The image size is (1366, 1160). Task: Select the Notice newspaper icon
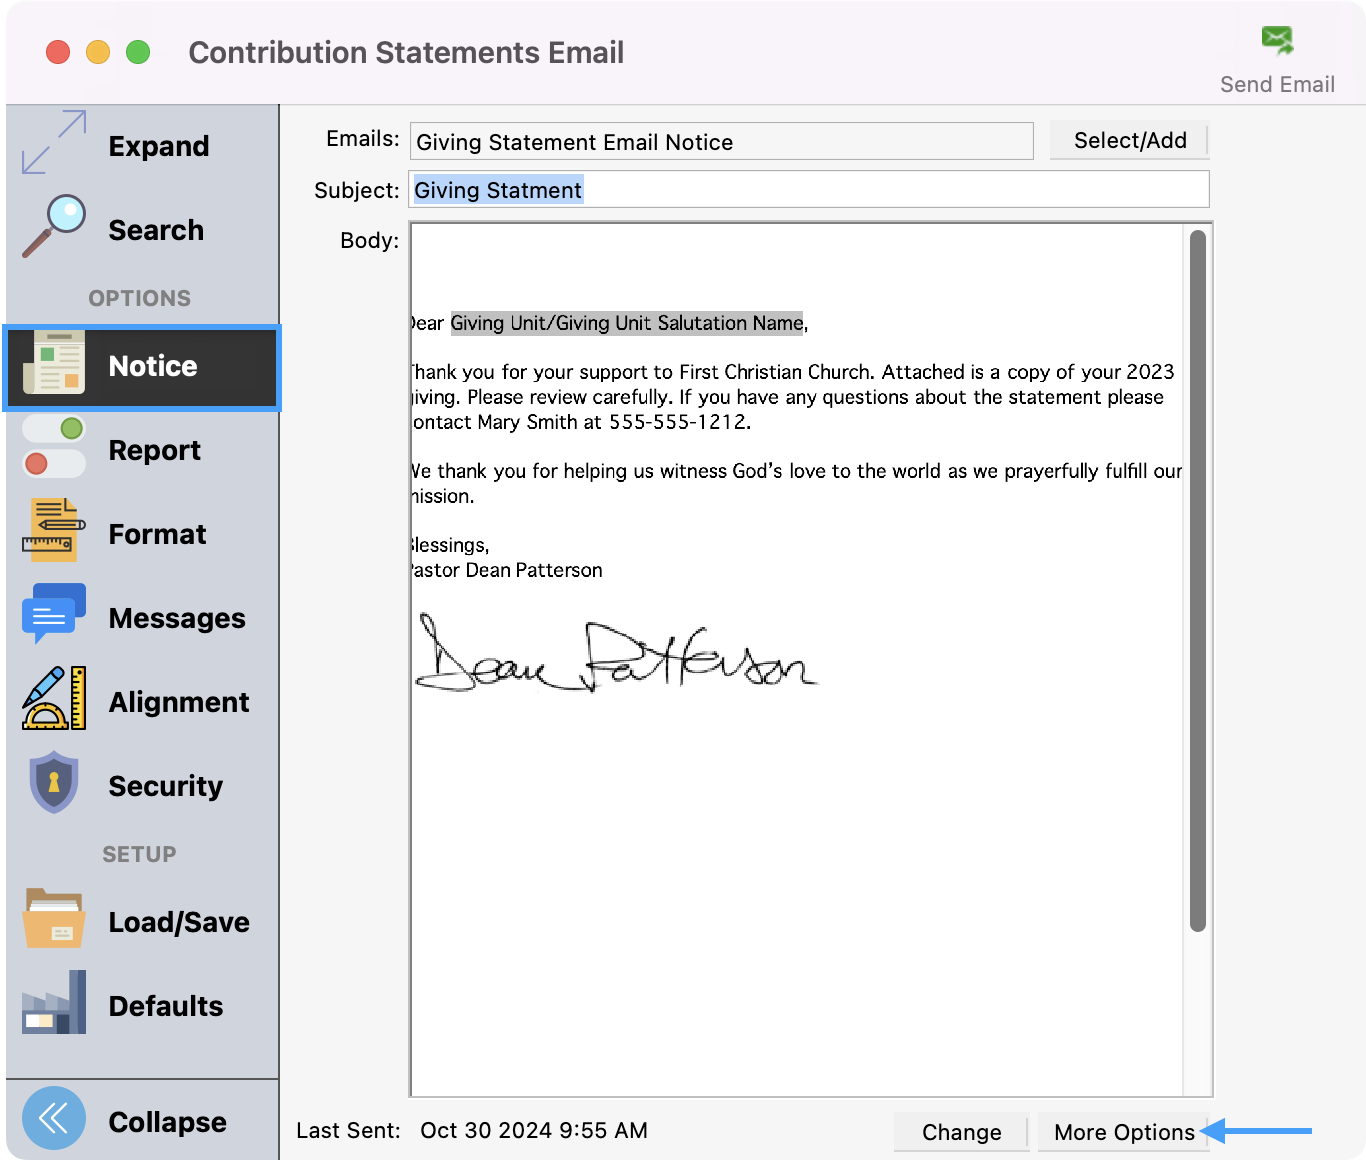click(54, 364)
